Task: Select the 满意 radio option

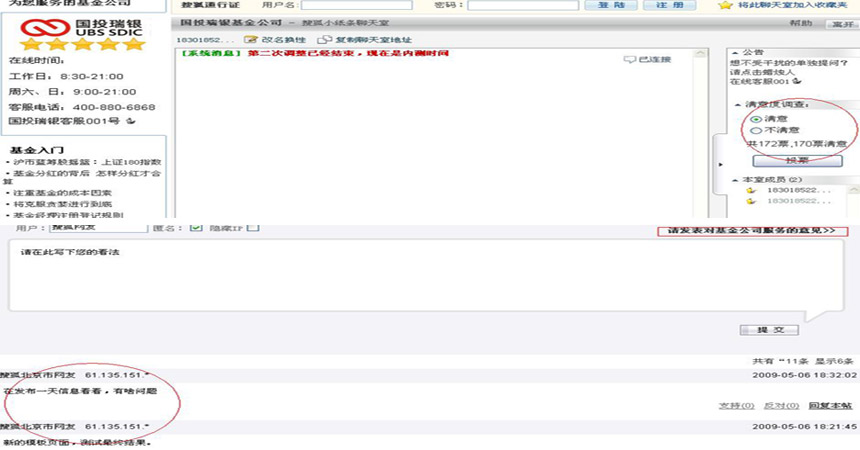Action: (755, 118)
